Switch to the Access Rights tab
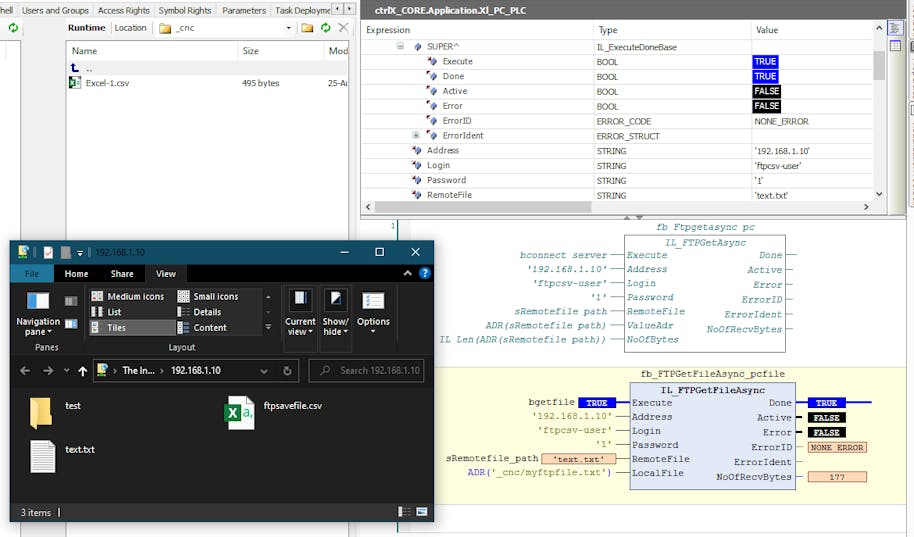 pos(123,10)
